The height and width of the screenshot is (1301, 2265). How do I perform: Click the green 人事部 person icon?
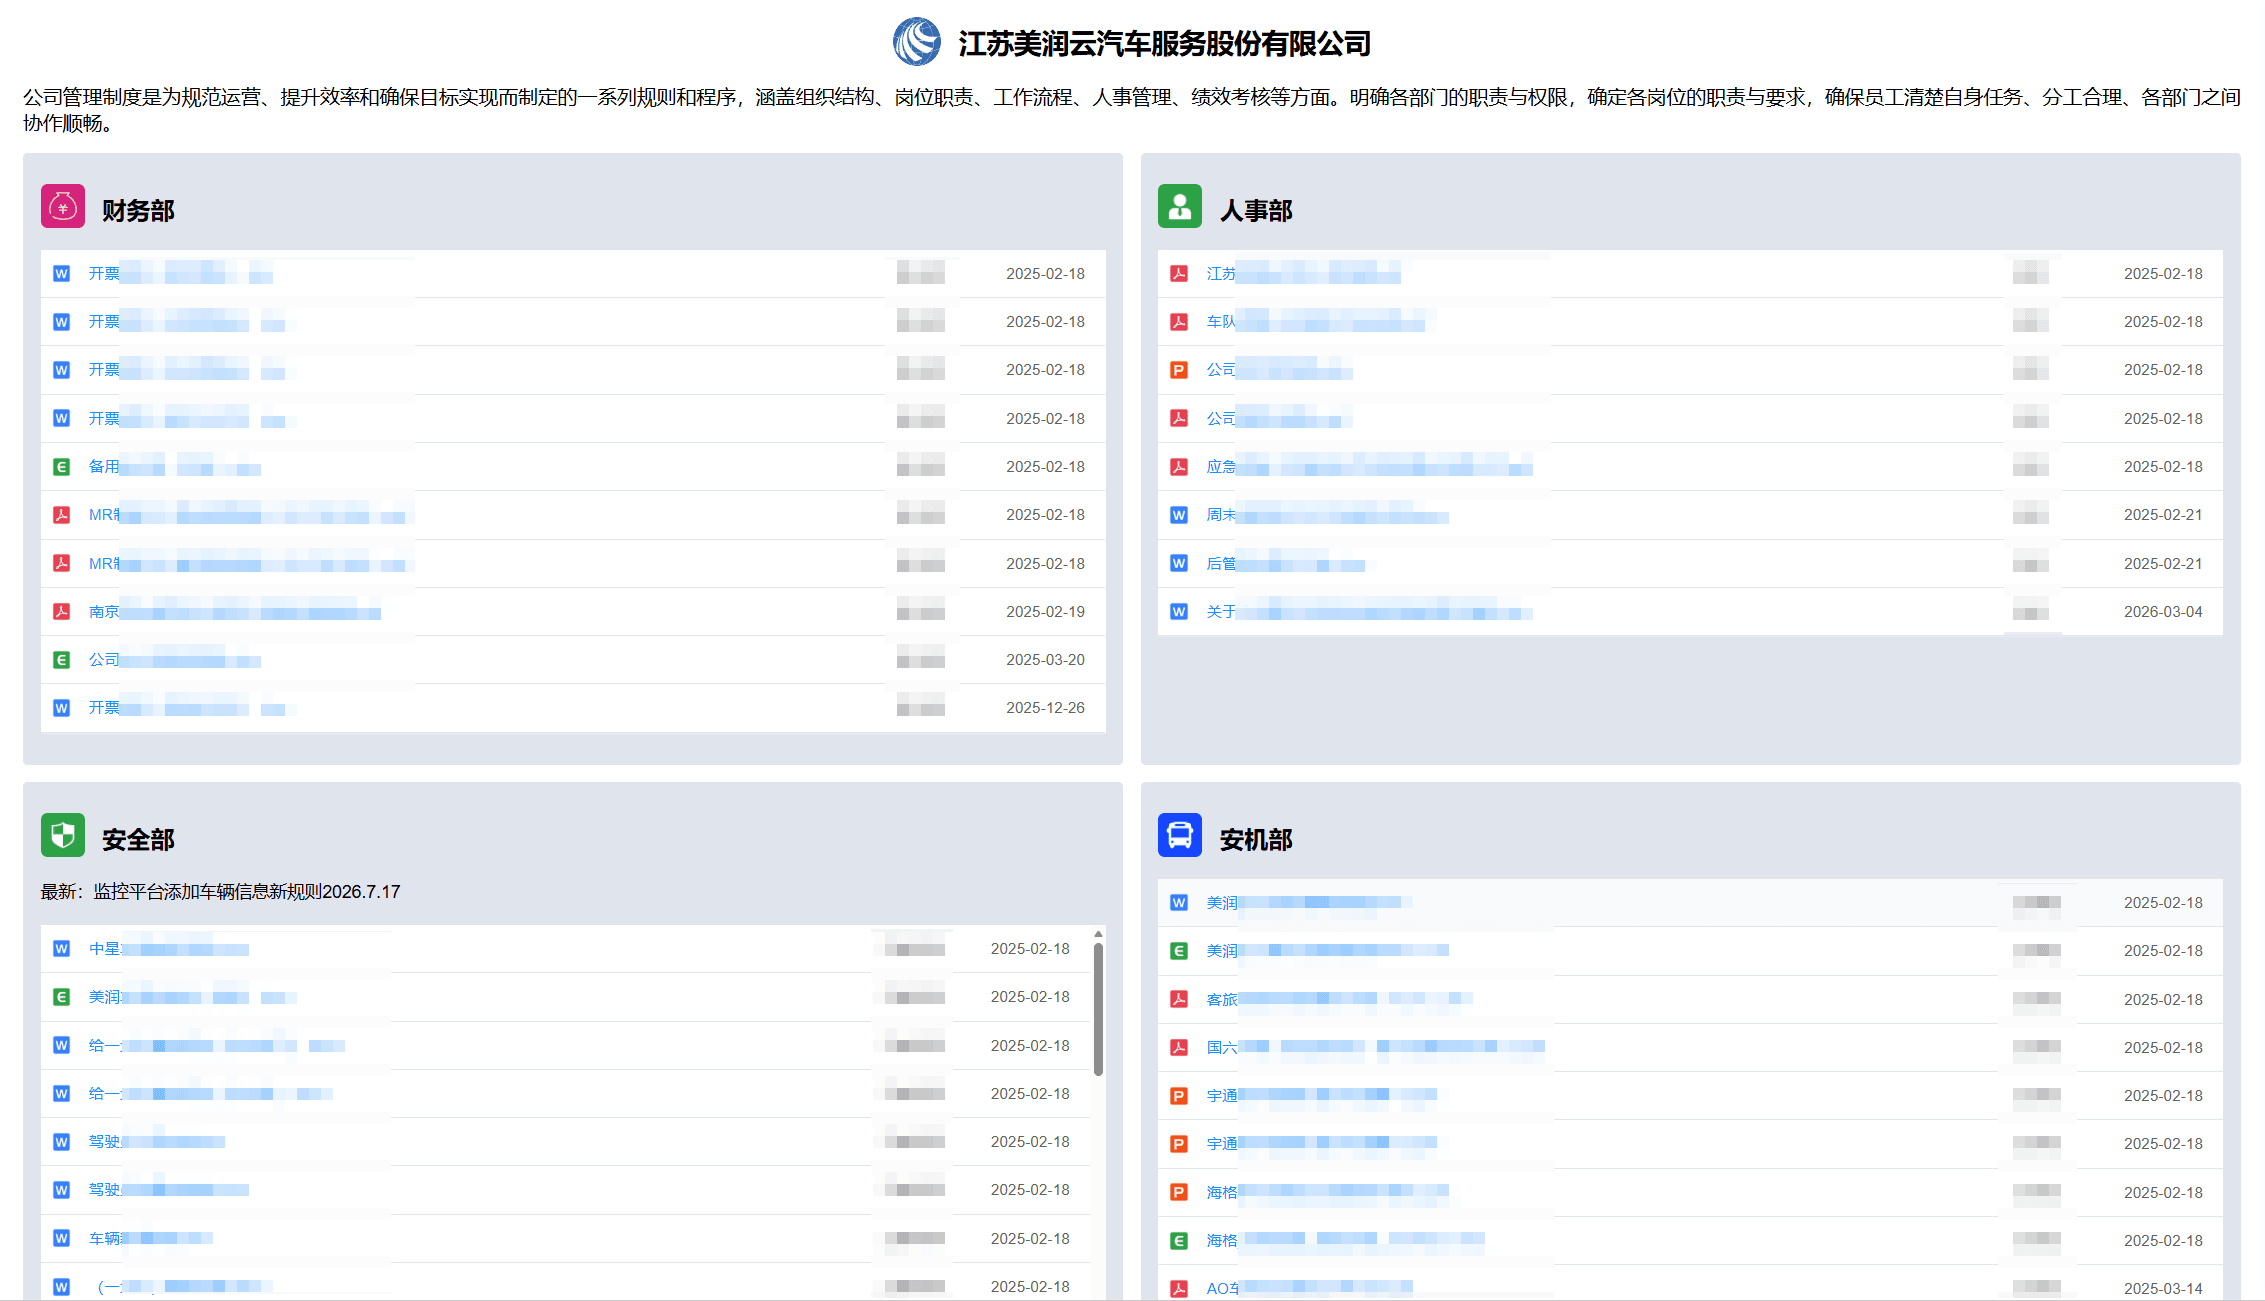point(1180,207)
